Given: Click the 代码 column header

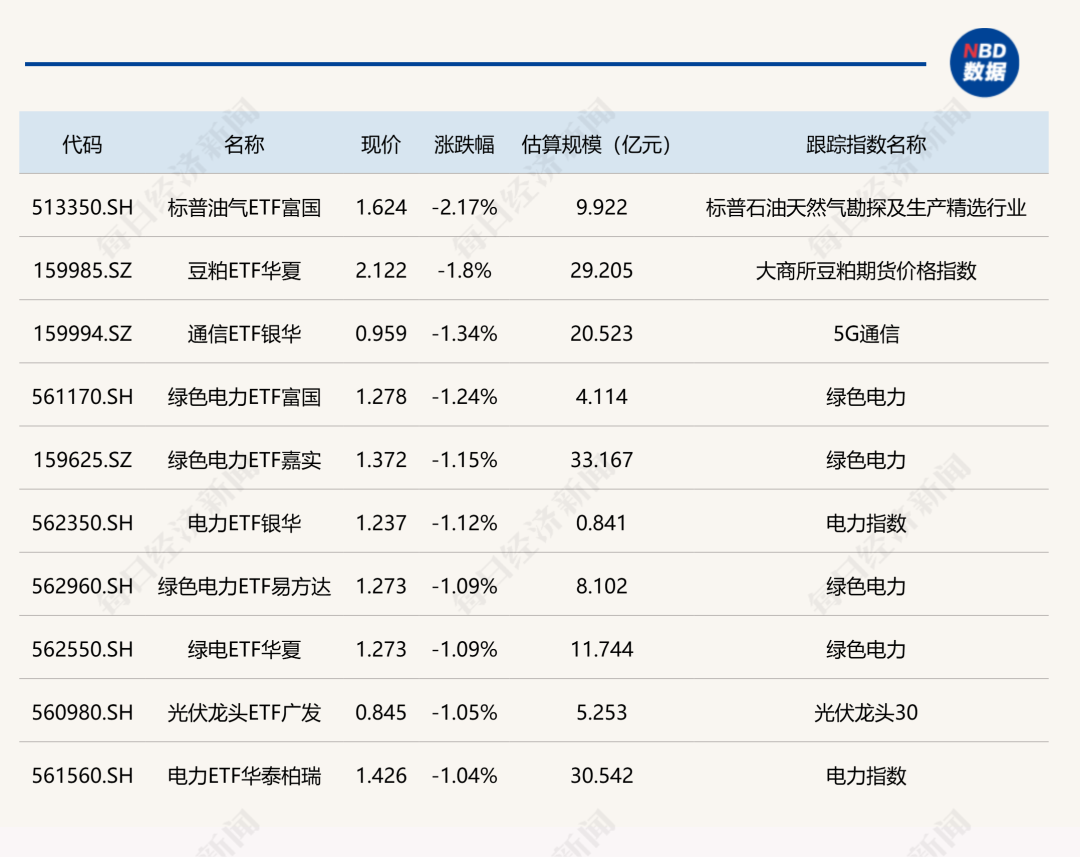Looking at the screenshot, I should (x=82, y=144).
